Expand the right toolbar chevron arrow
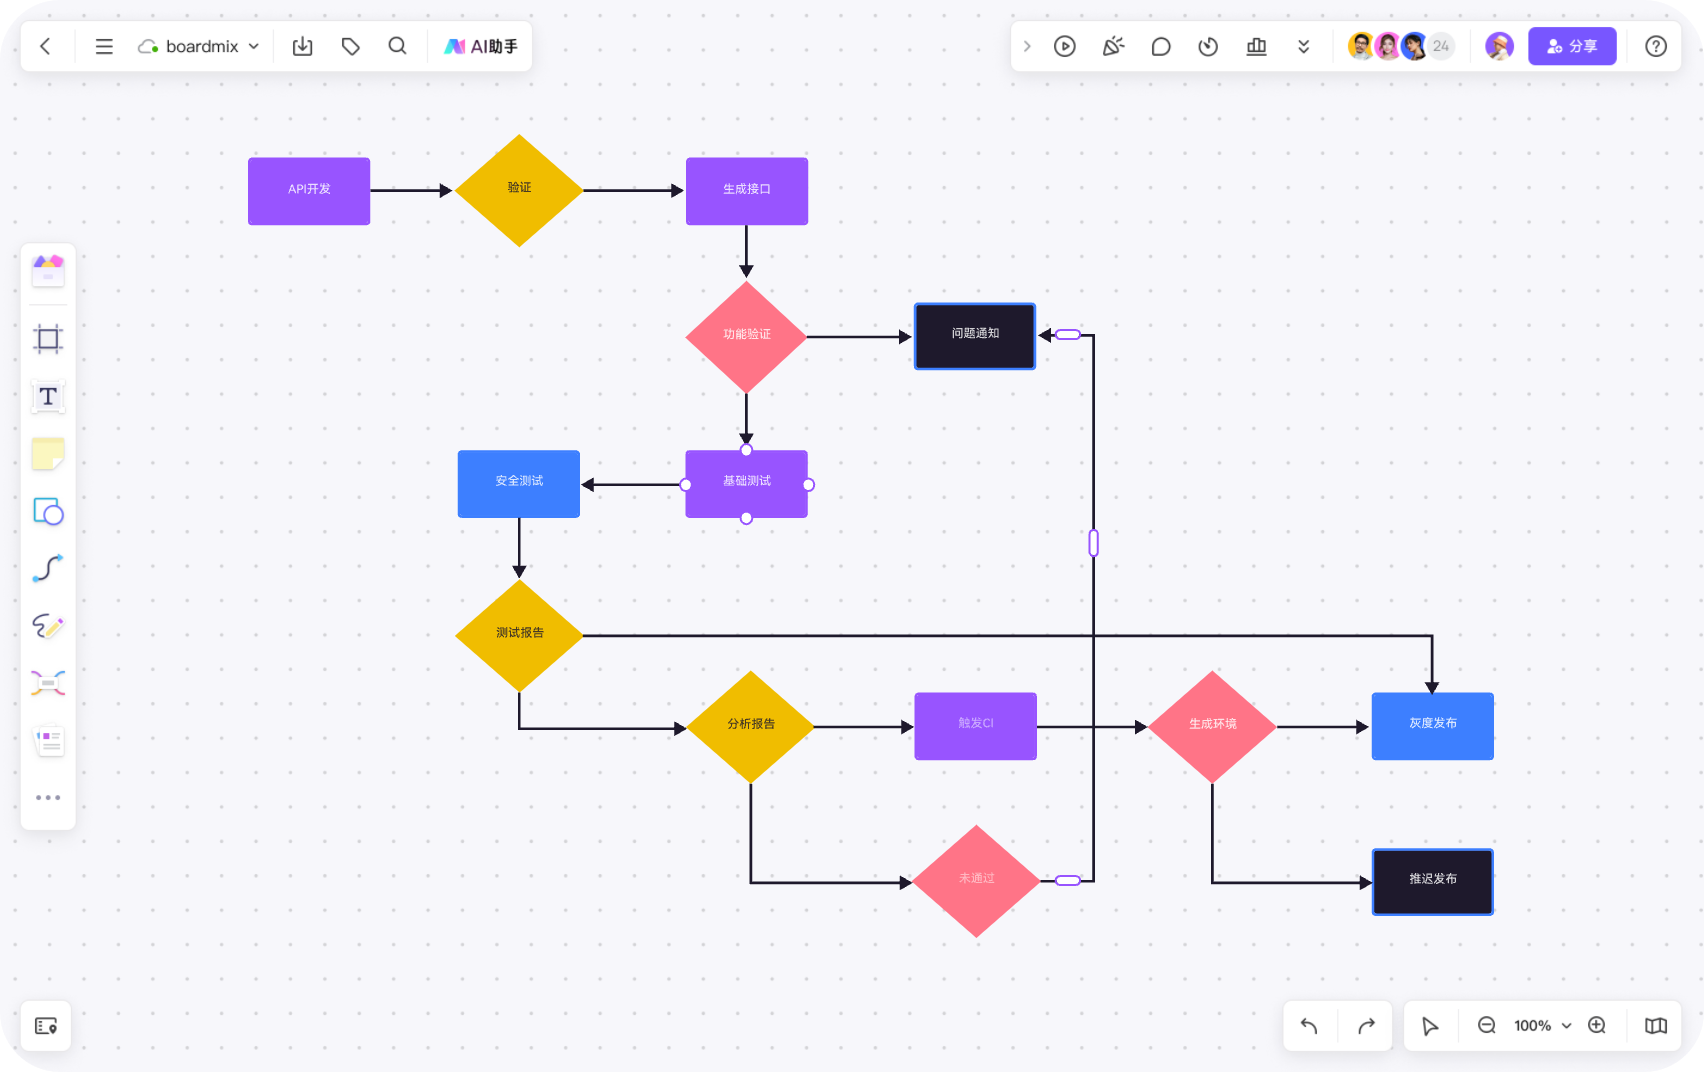The height and width of the screenshot is (1072, 1704). tap(1027, 46)
